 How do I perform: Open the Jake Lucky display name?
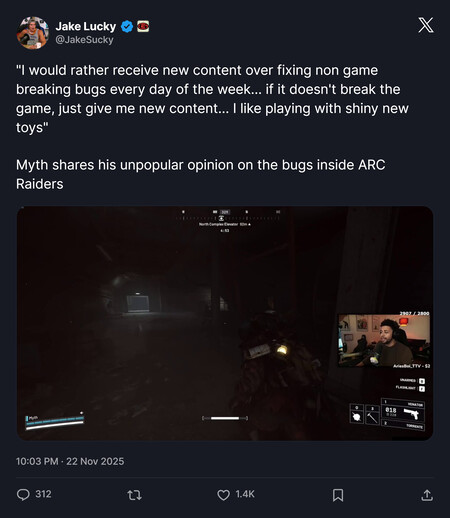[x=86, y=26]
